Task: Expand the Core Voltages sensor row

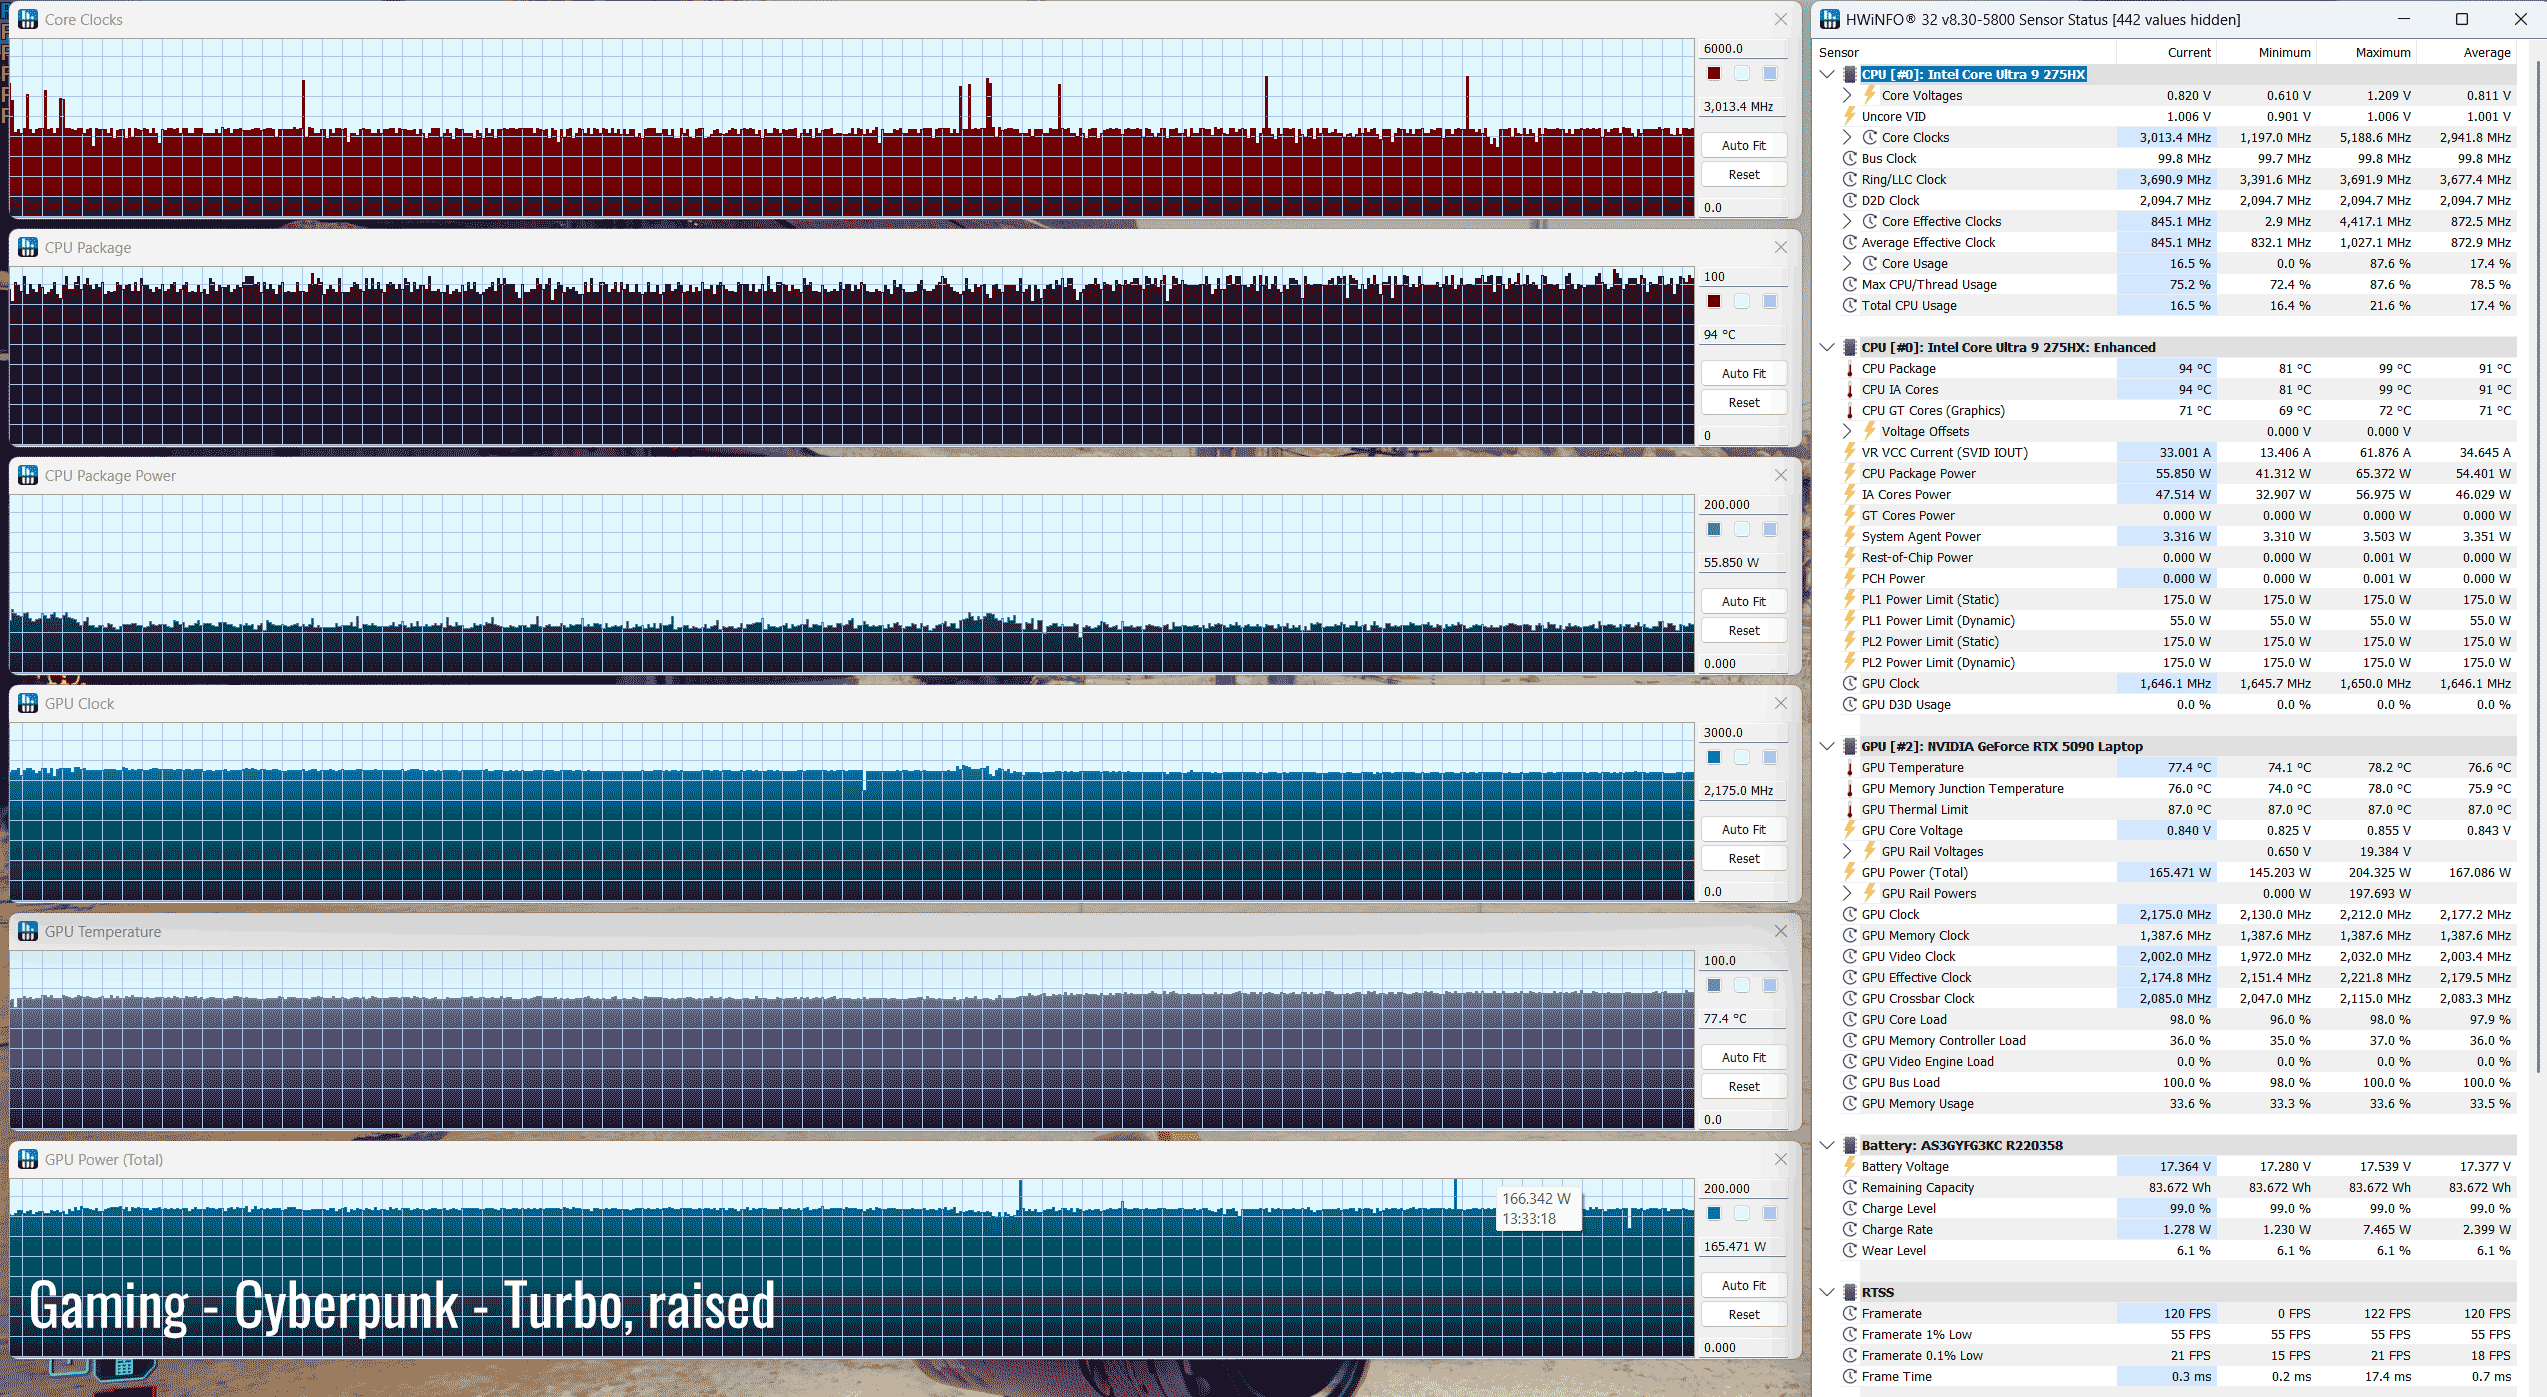Action: 1847,95
